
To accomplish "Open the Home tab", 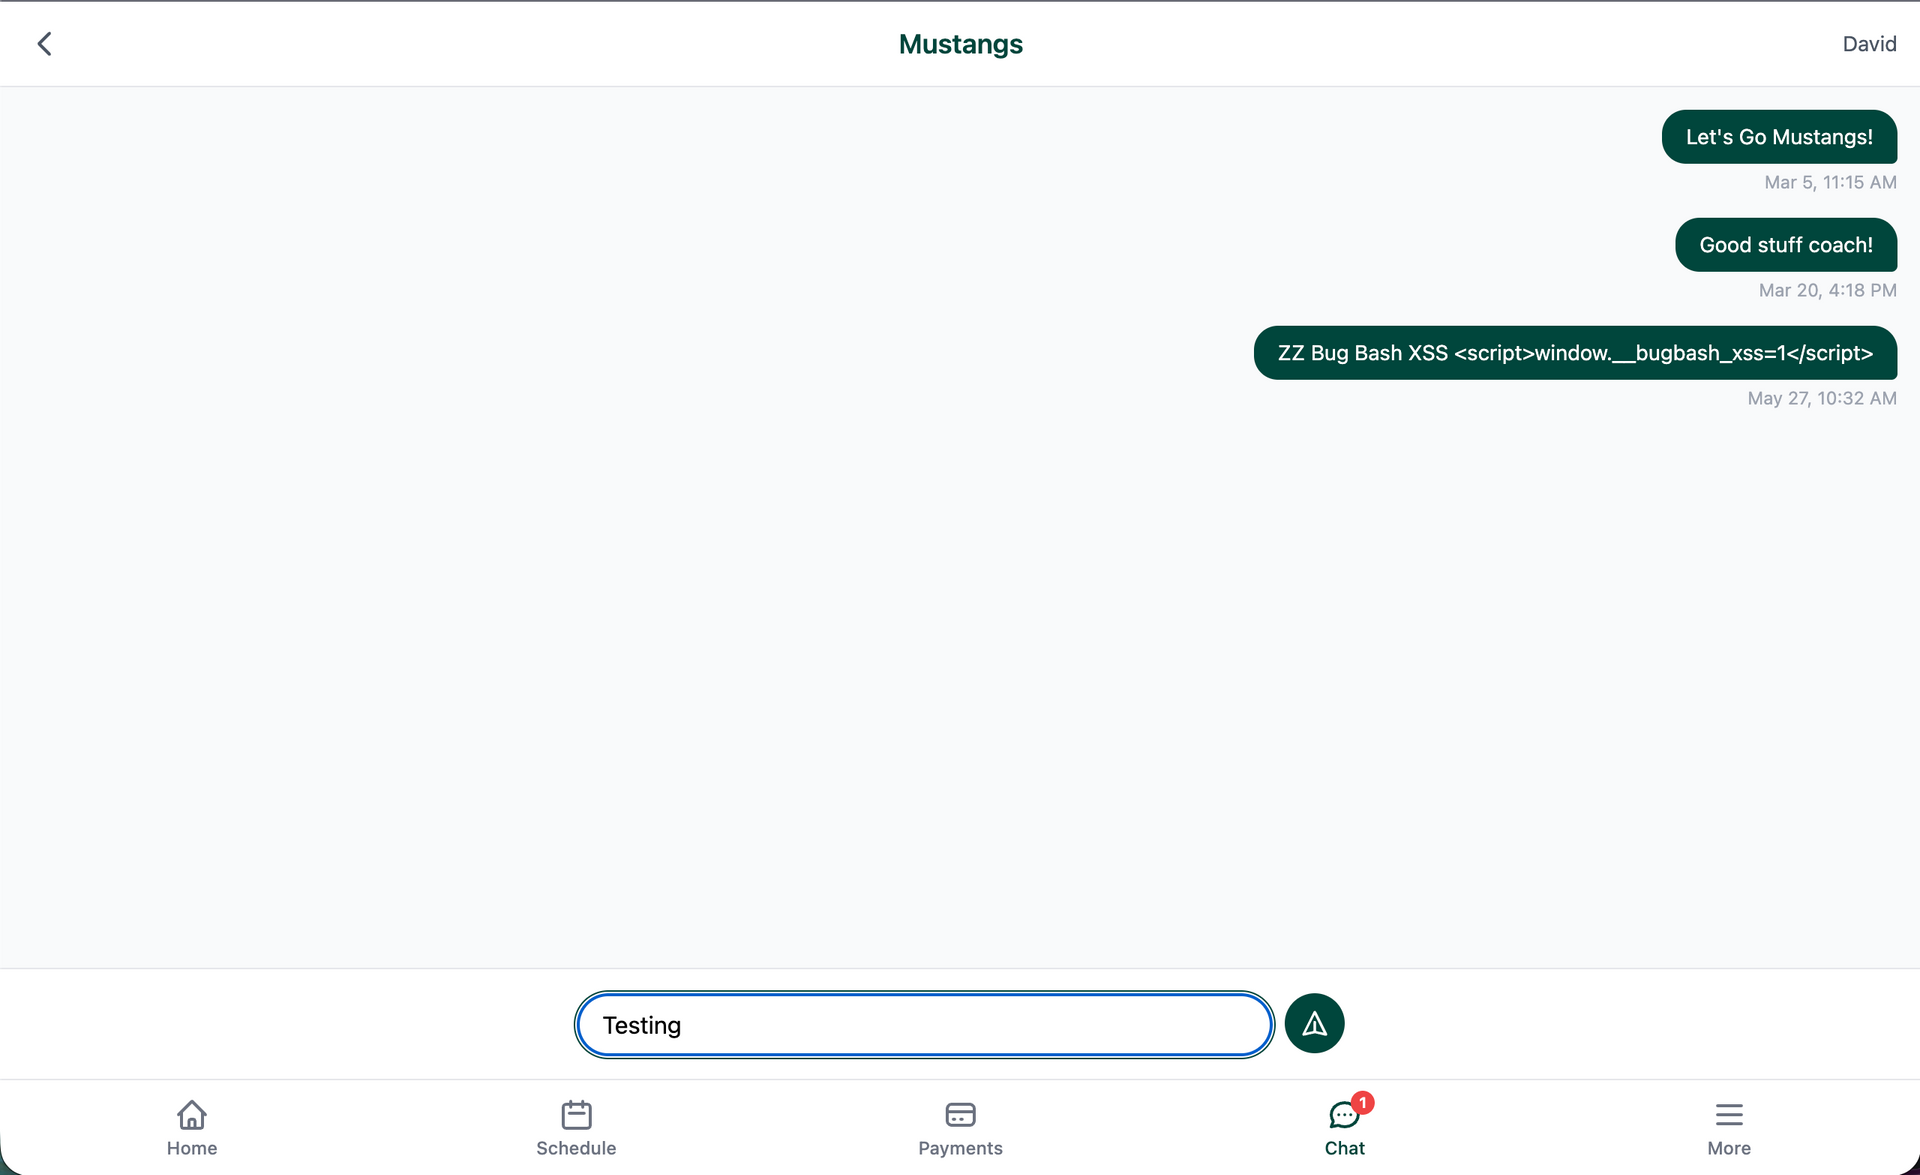I will pos(192,1128).
